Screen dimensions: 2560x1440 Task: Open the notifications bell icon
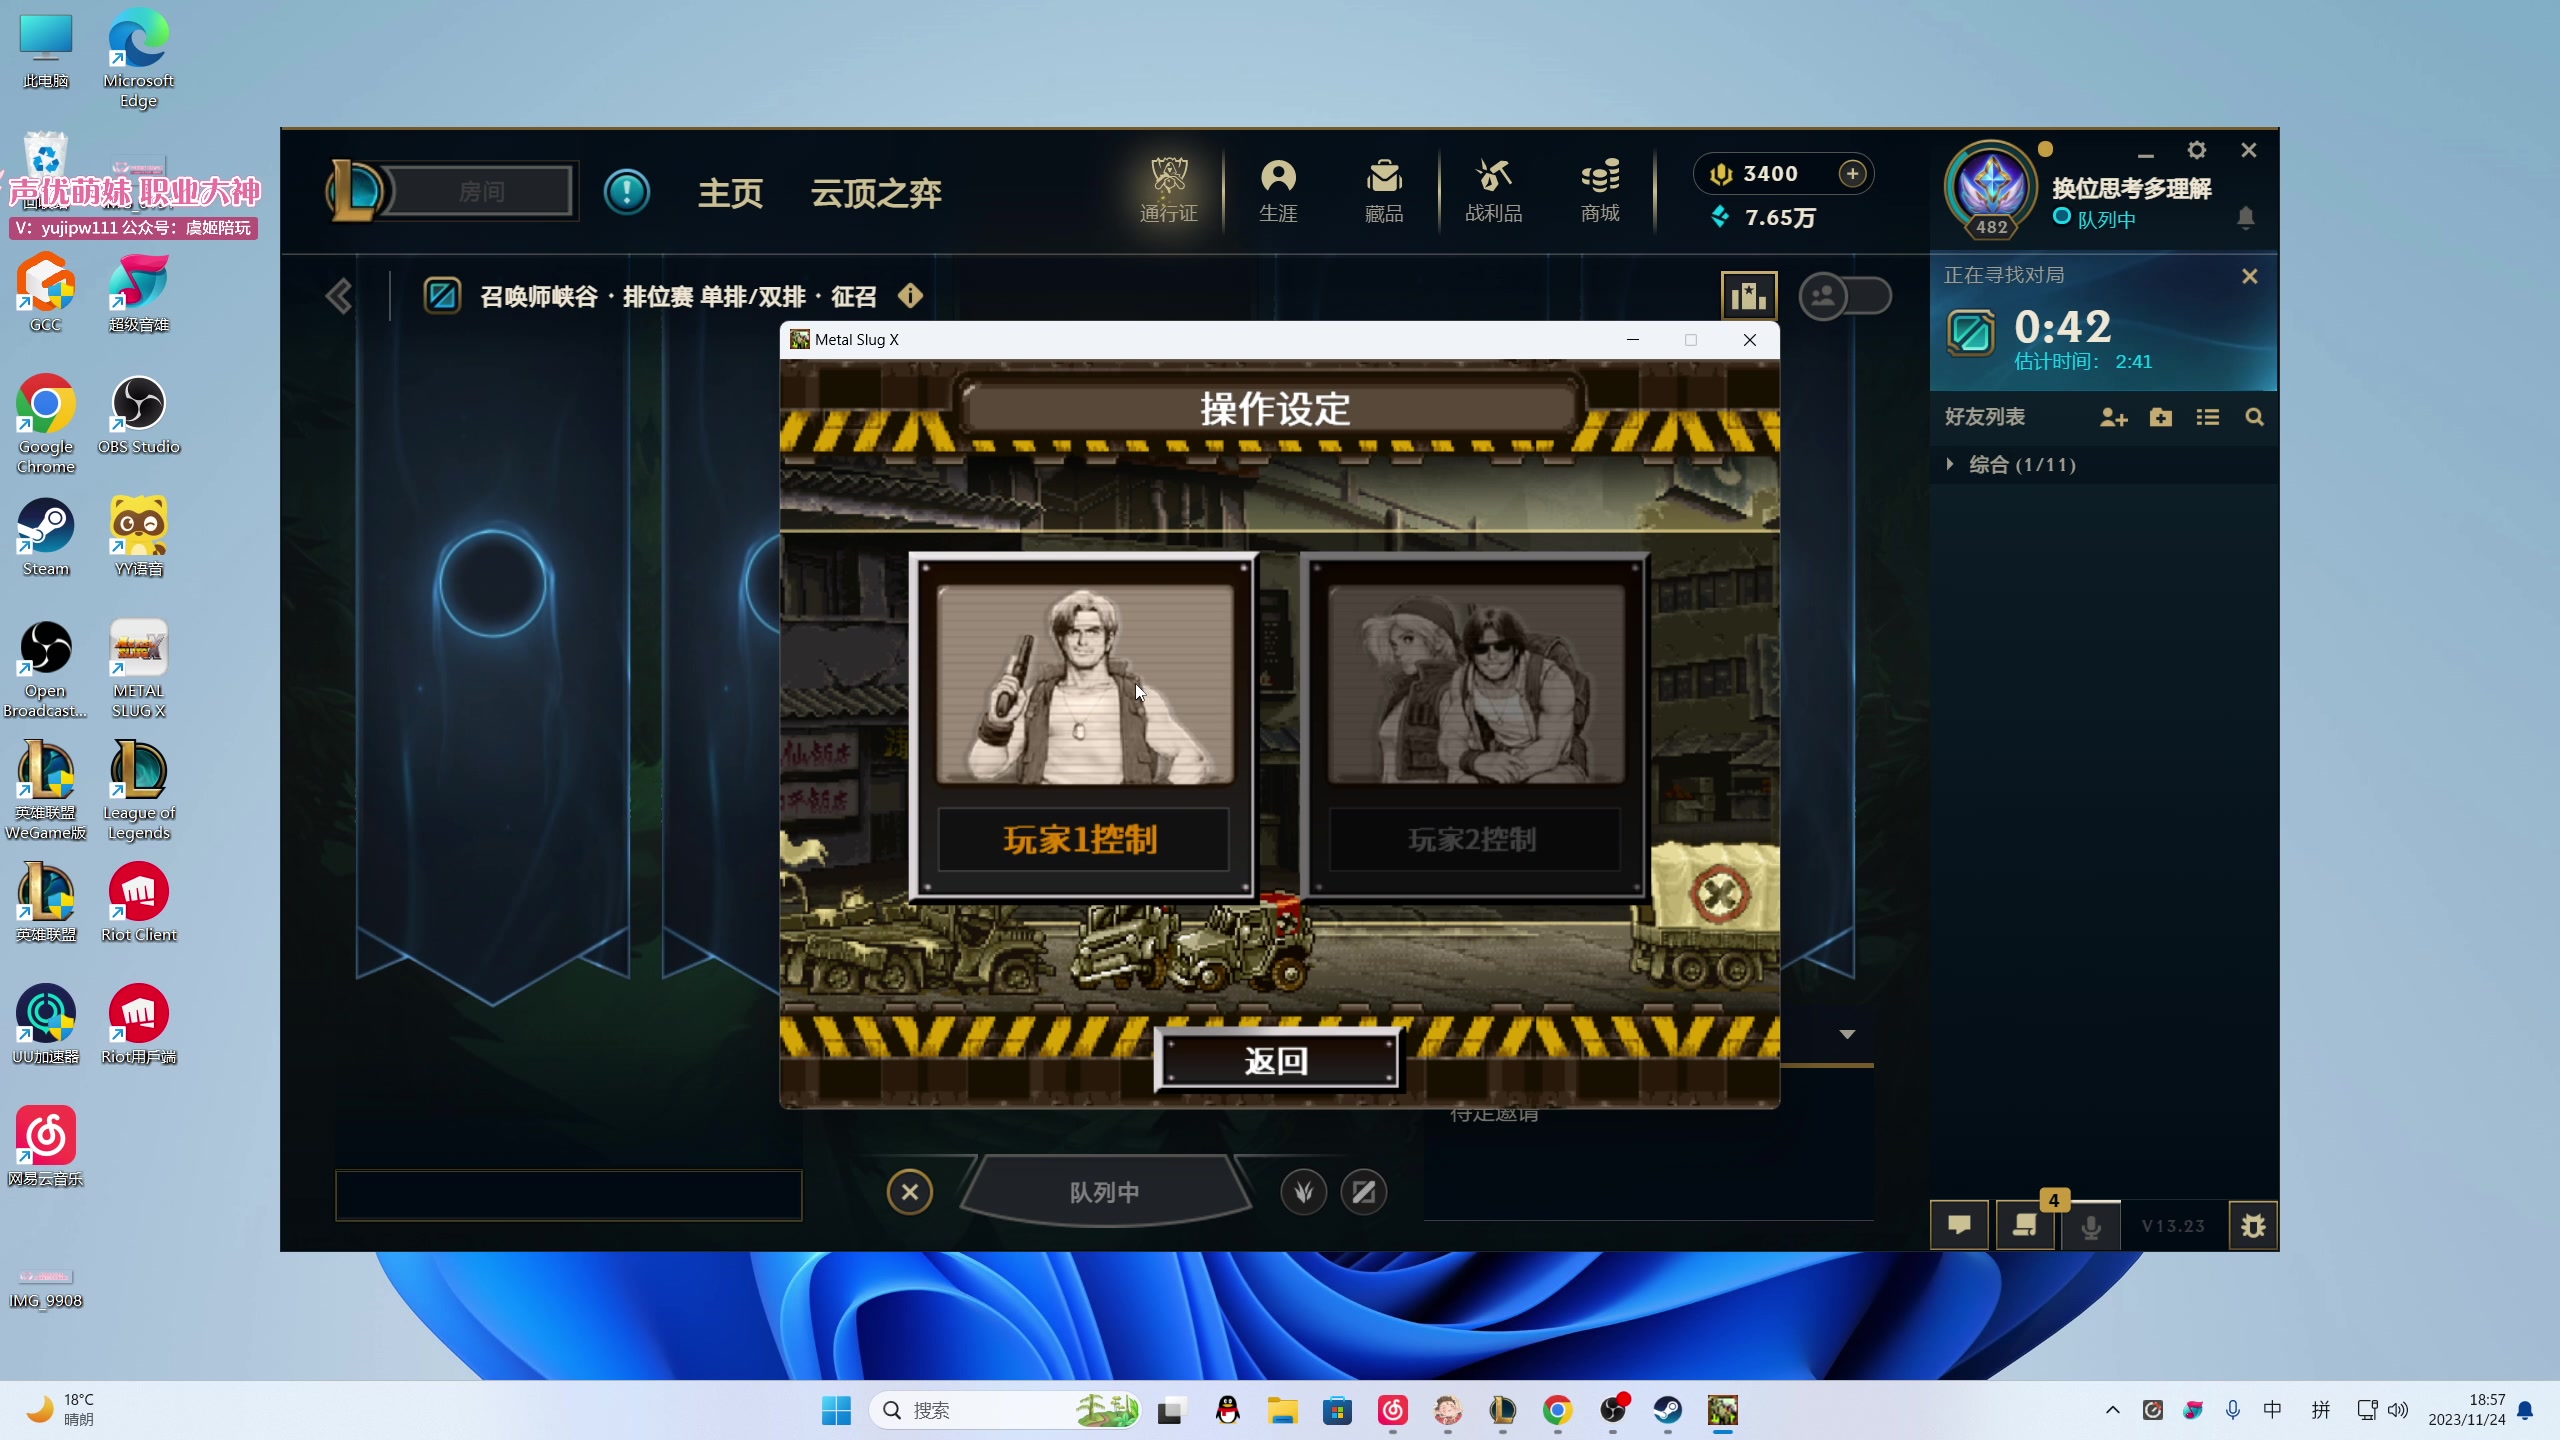tap(2246, 217)
